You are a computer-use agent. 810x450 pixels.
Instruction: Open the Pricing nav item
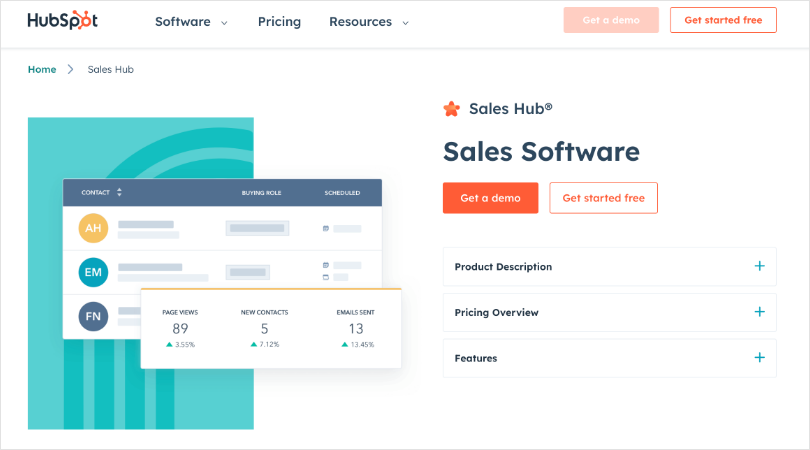[279, 22]
